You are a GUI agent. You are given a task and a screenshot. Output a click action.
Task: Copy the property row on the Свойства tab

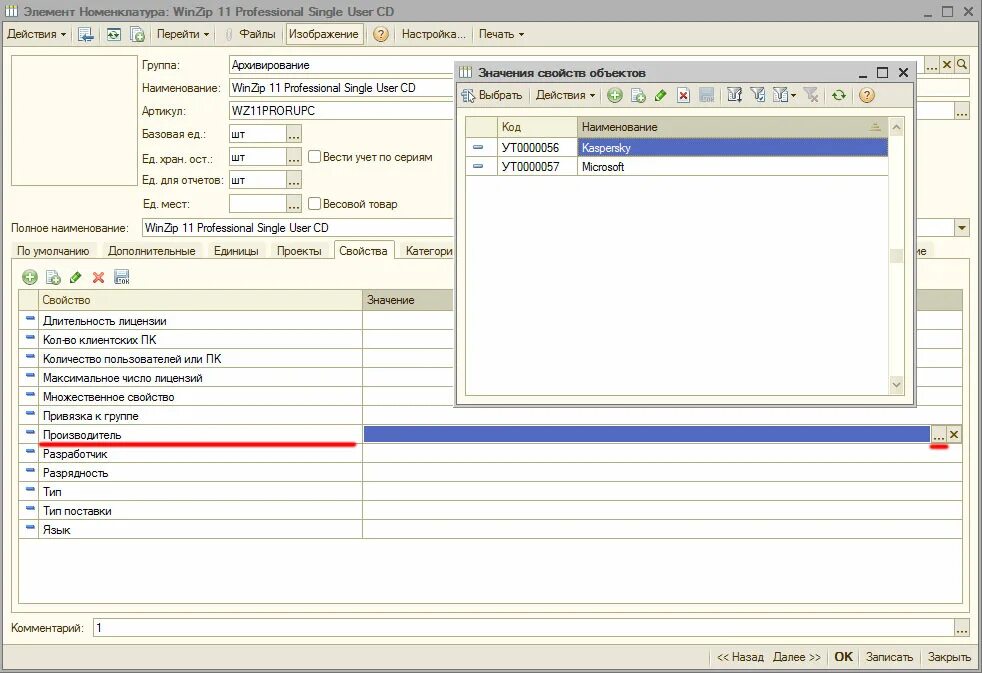(54, 277)
